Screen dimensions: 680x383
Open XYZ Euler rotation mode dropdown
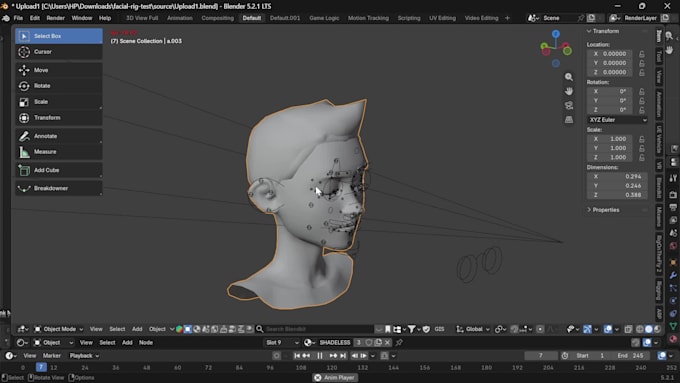coord(617,120)
